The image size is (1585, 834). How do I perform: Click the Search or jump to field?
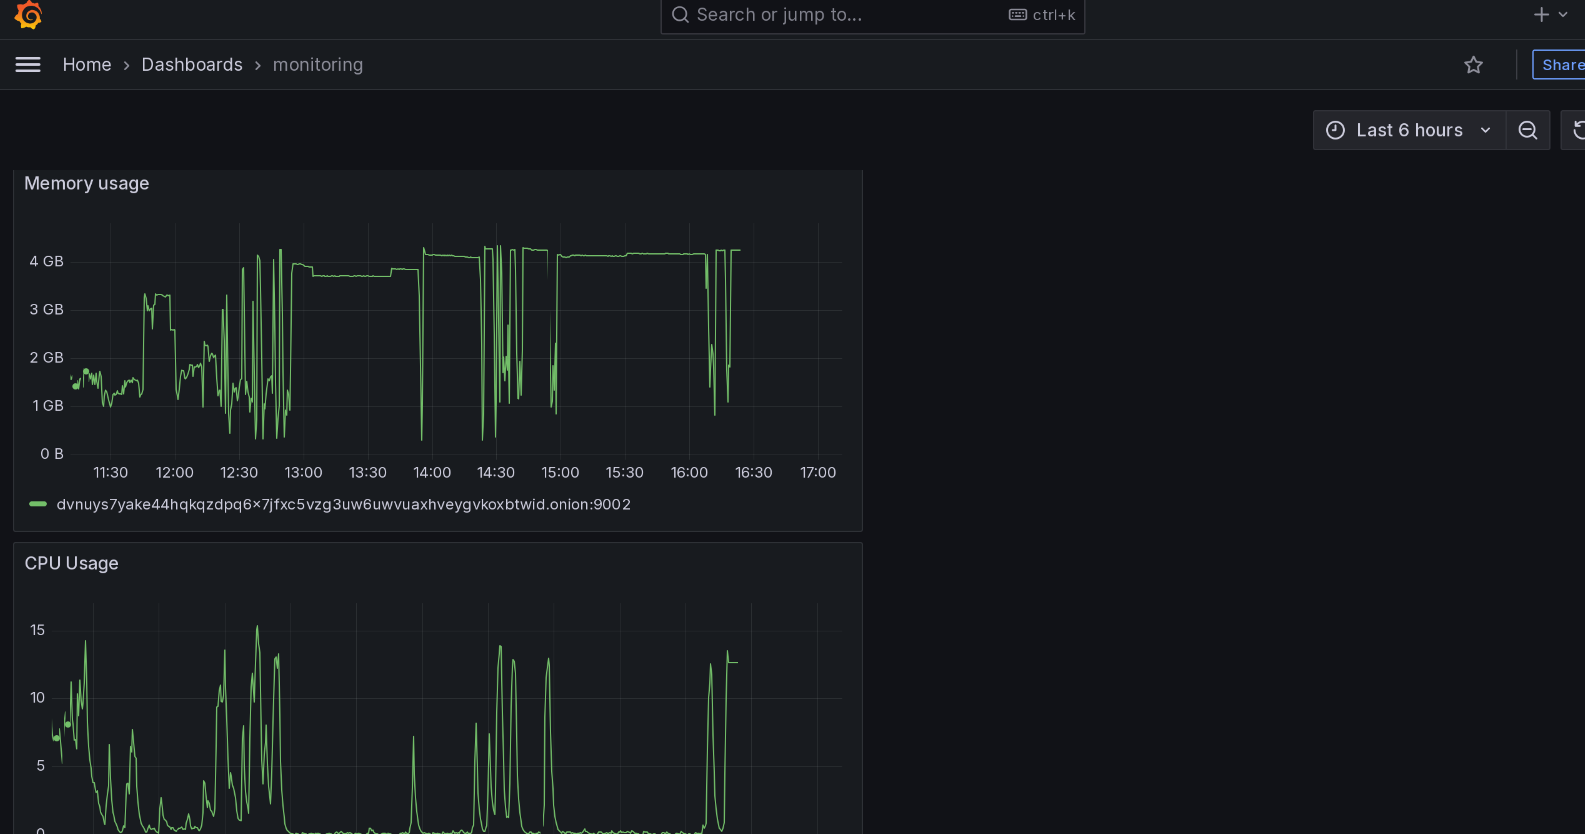[x=872, y=15]
